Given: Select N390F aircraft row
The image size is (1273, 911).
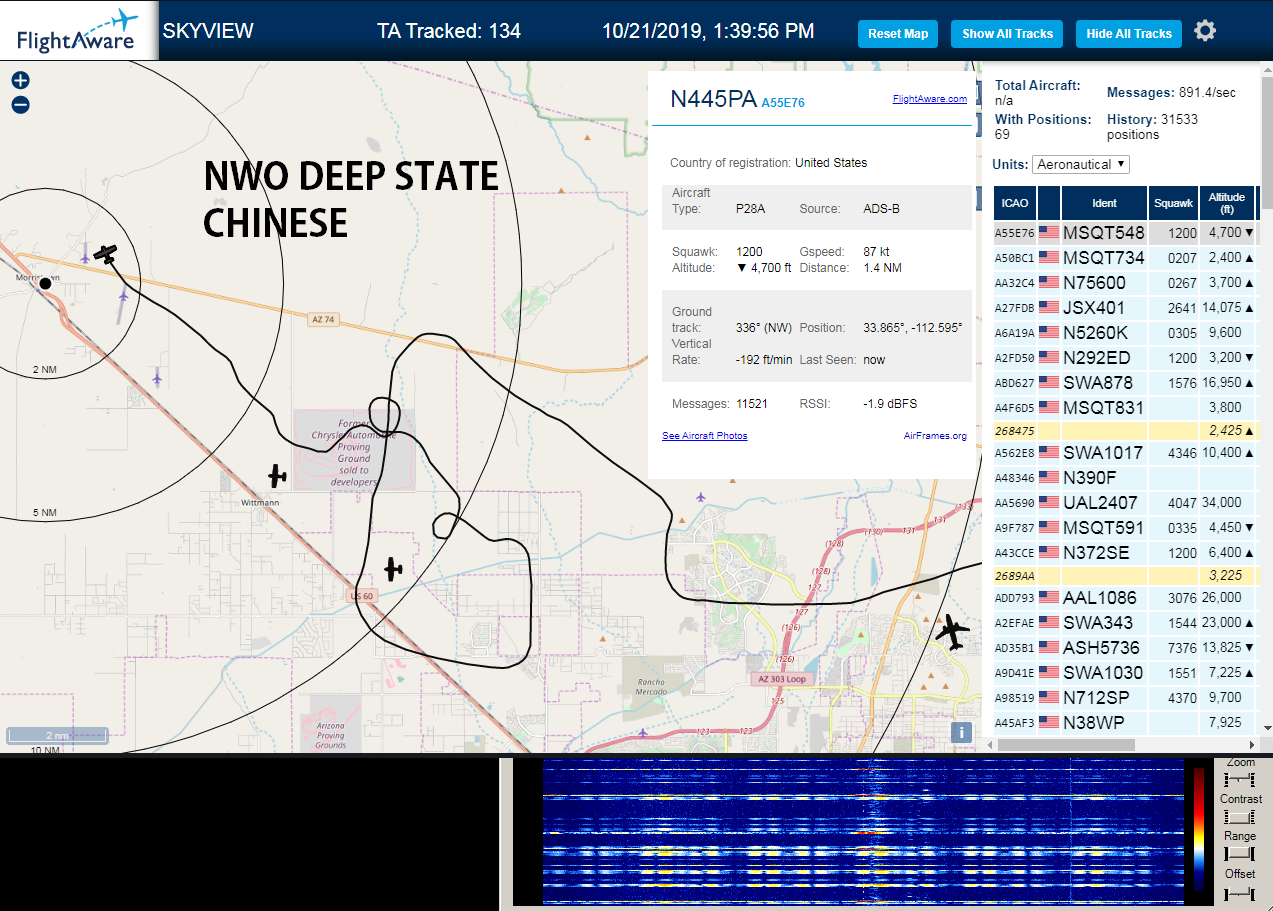Looking at the screenshot, I should pos(1125,478).
